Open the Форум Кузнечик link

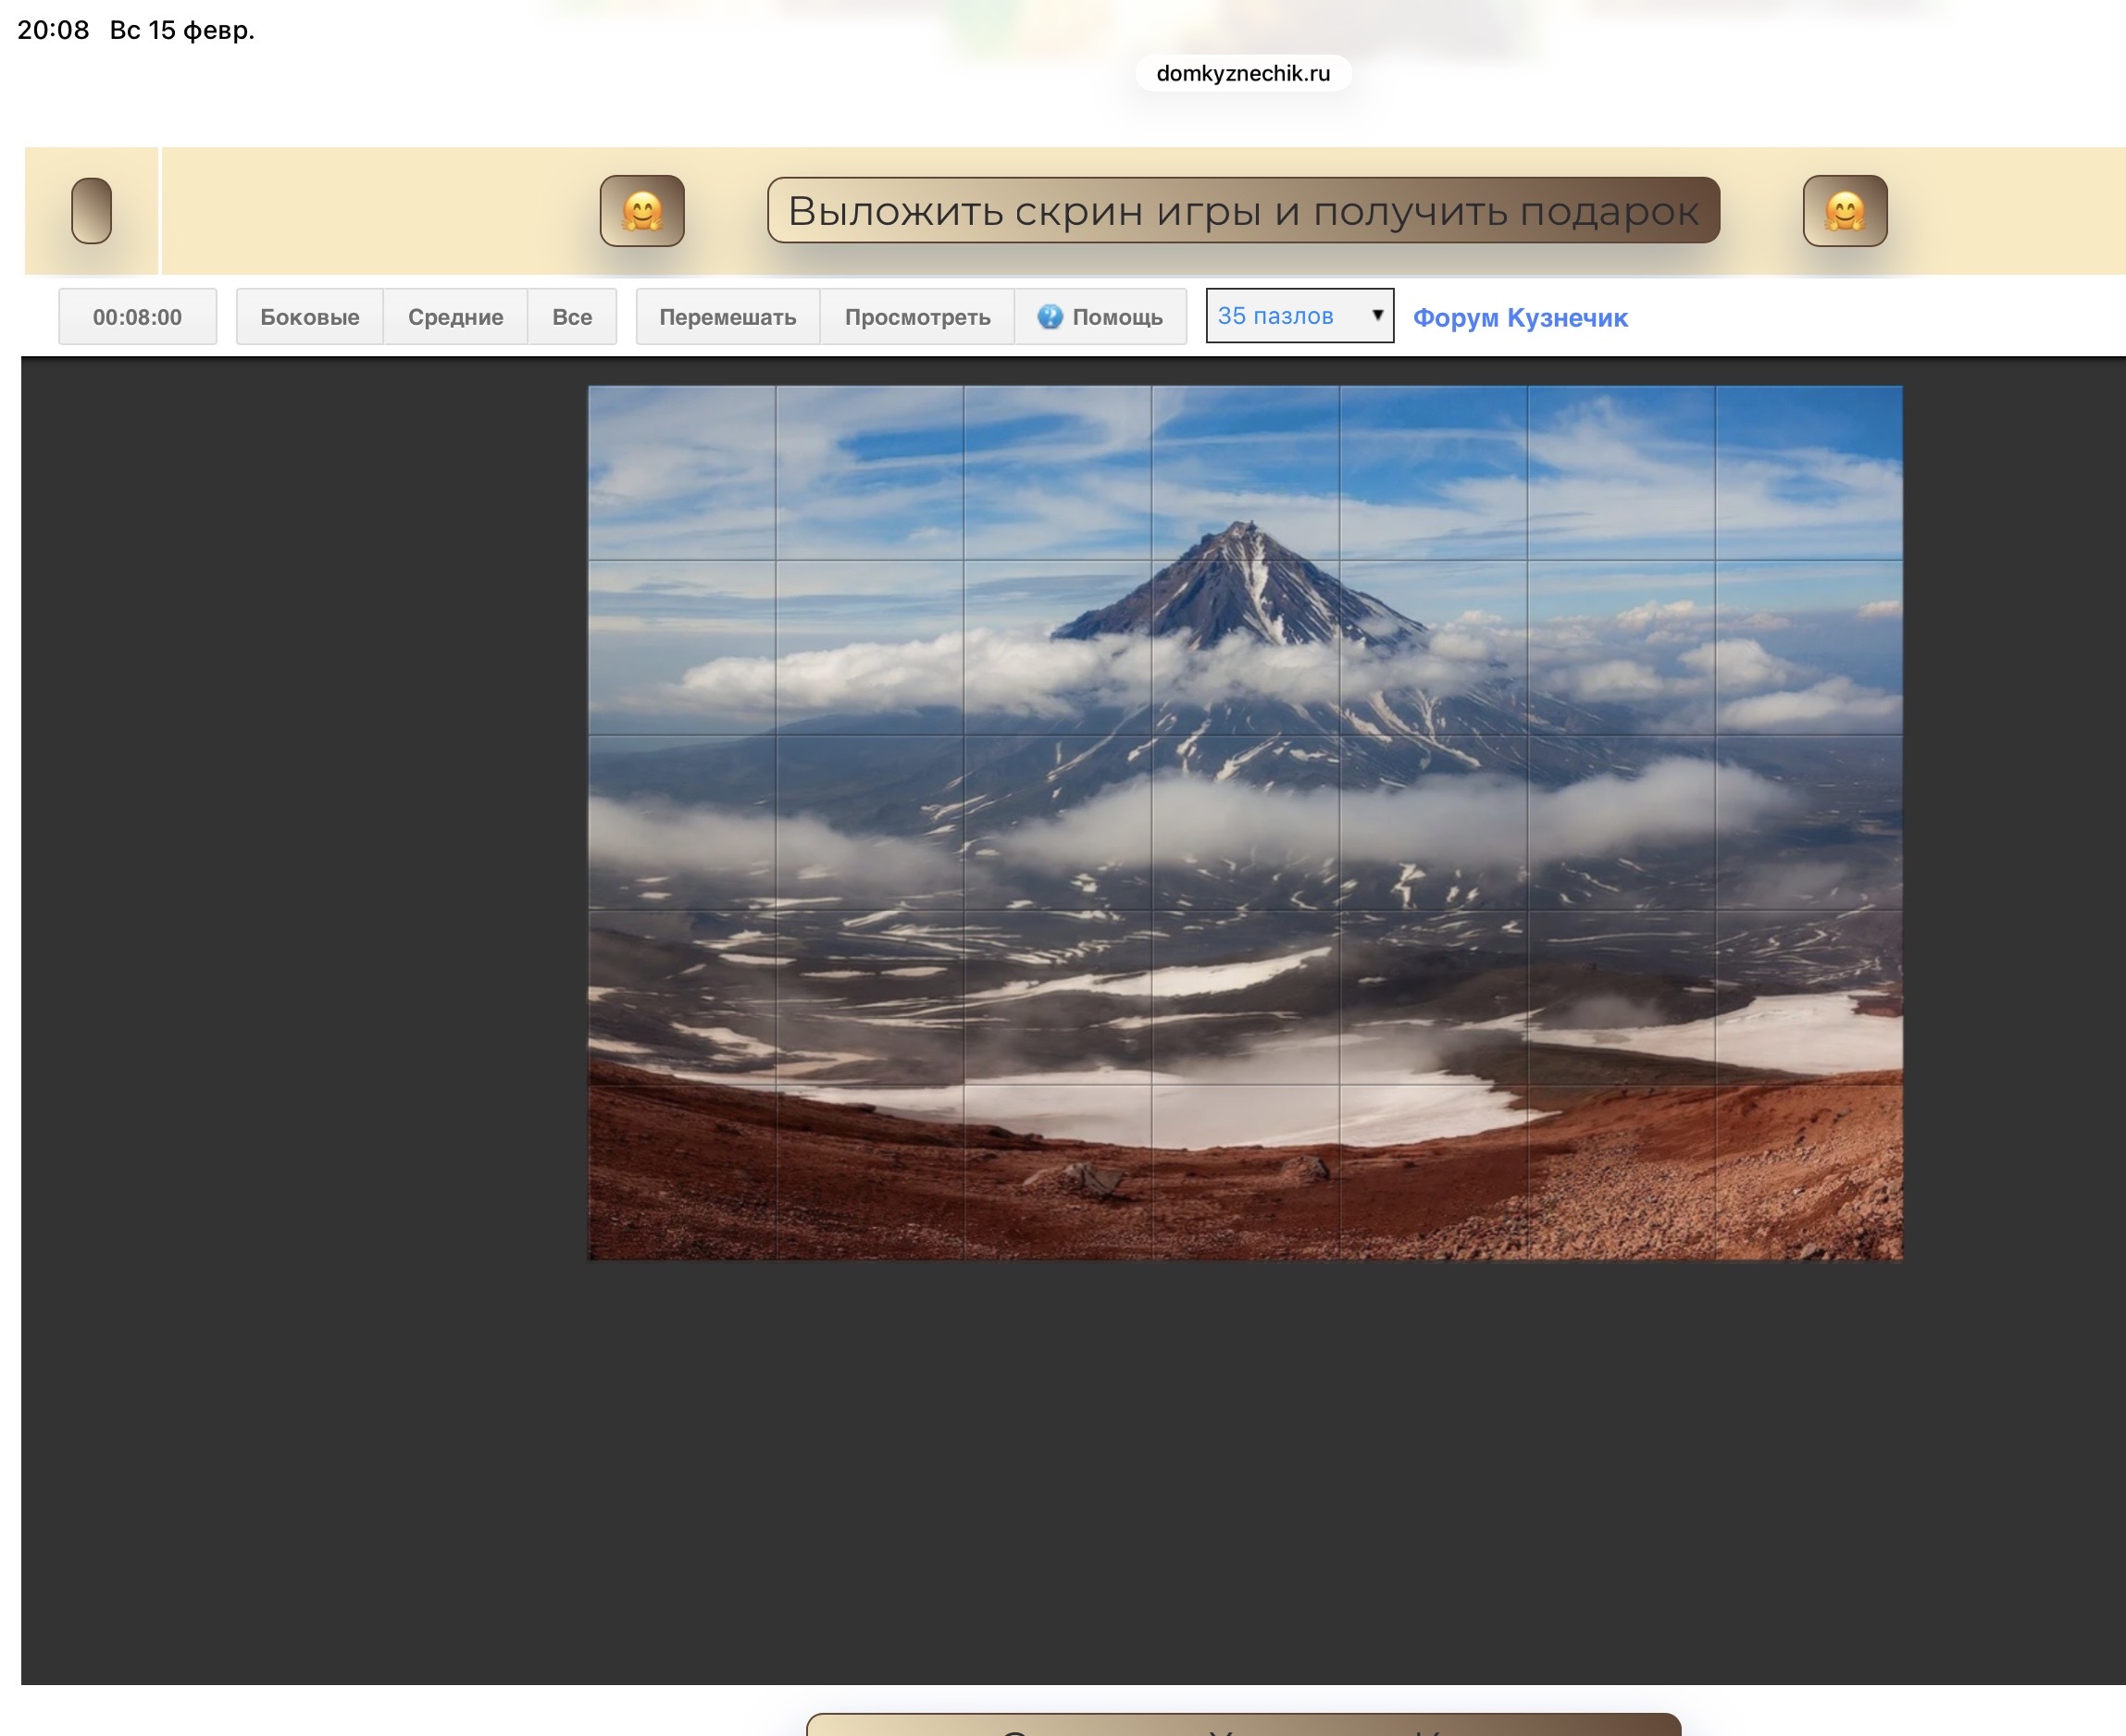pos(1519,318)
